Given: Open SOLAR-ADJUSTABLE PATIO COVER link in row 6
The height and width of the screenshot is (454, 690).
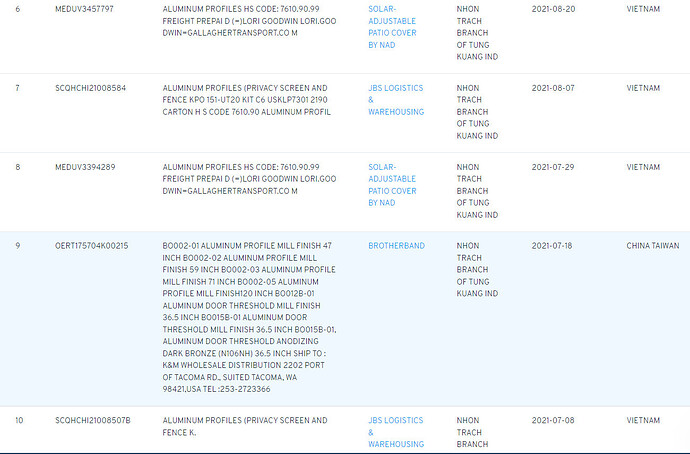Looking at the screenshot, I should click(x=392, y=27).
